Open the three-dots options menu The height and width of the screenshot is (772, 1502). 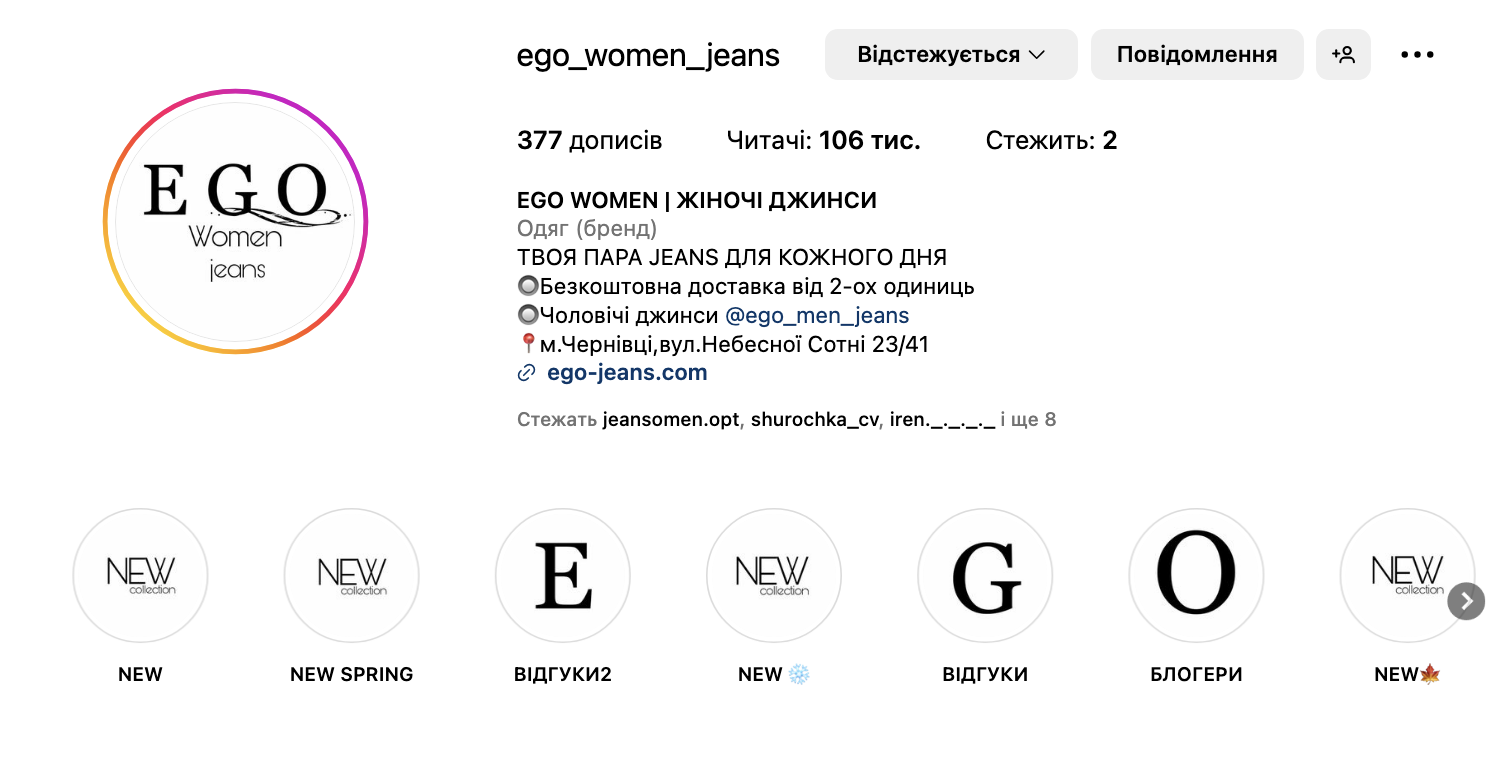pos(1417,55)
